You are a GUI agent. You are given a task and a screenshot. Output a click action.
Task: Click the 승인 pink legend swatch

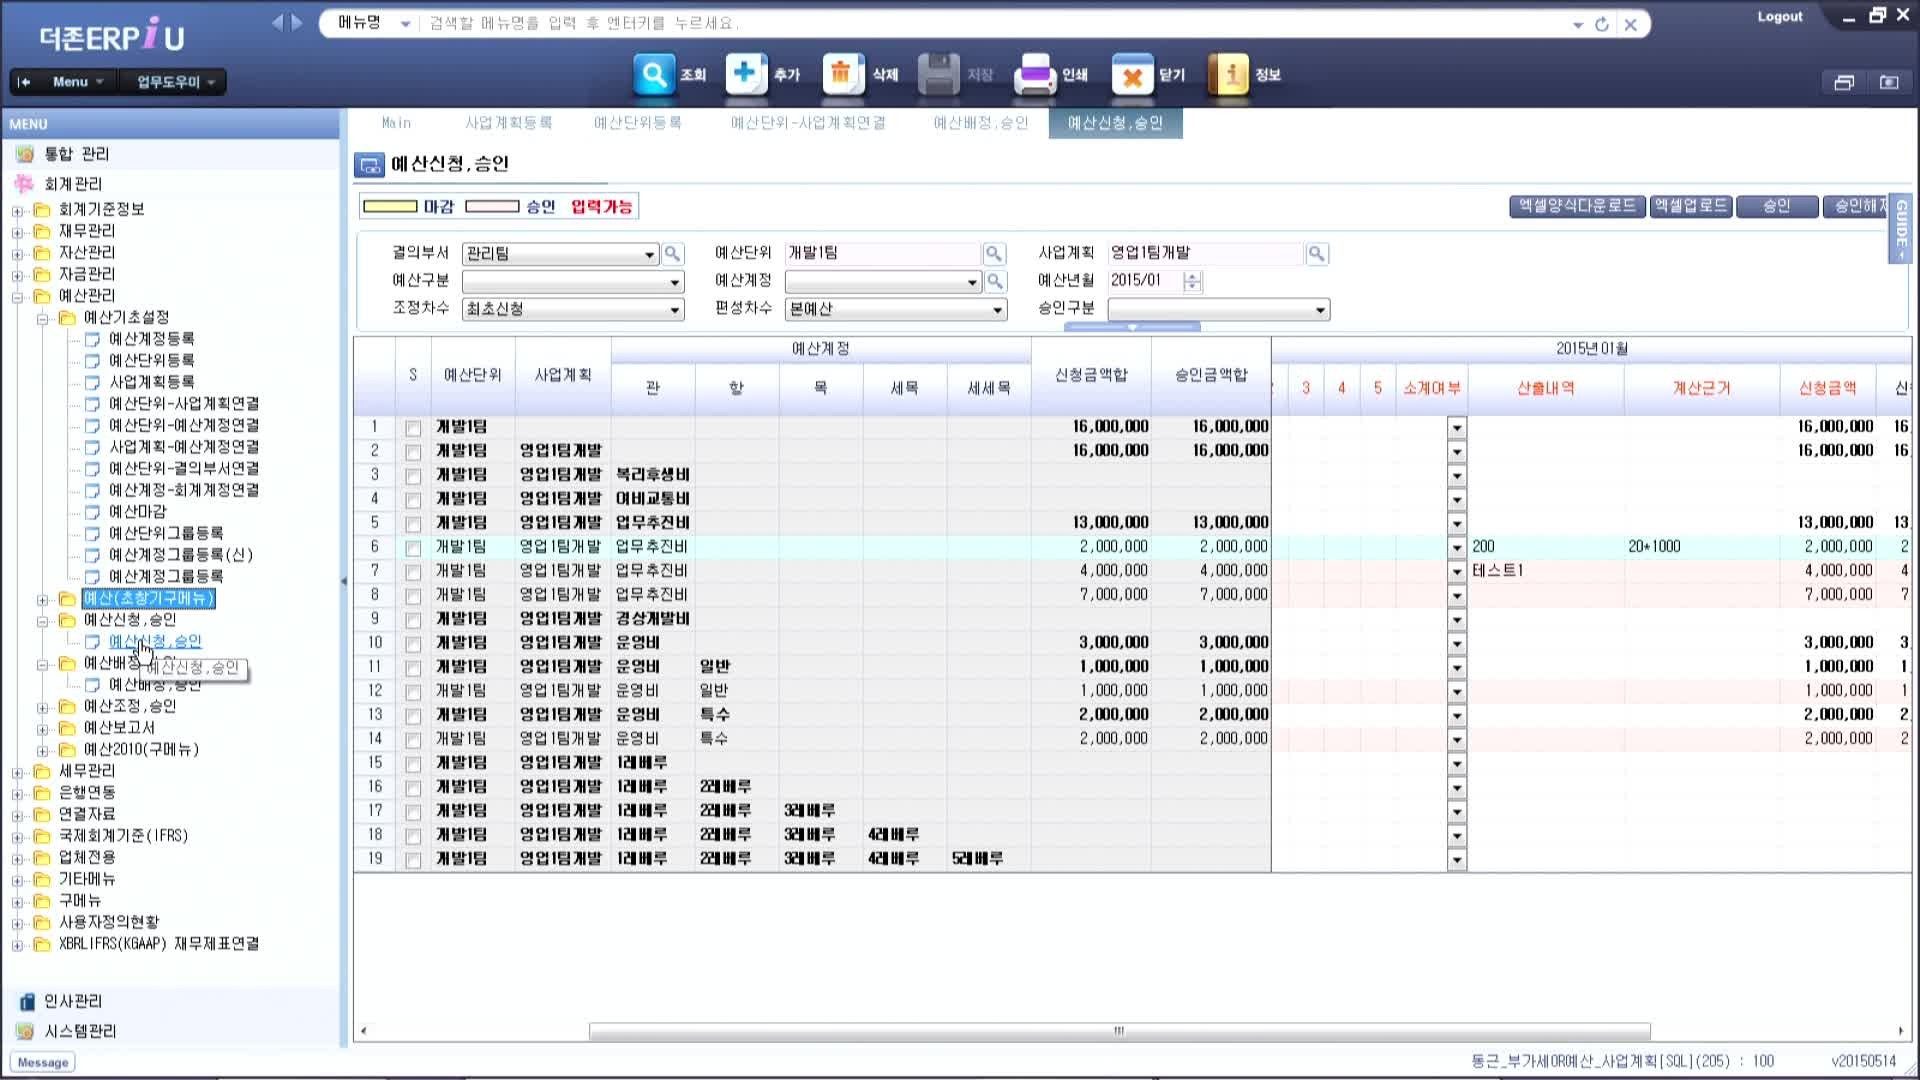click(x=492, y=207)
